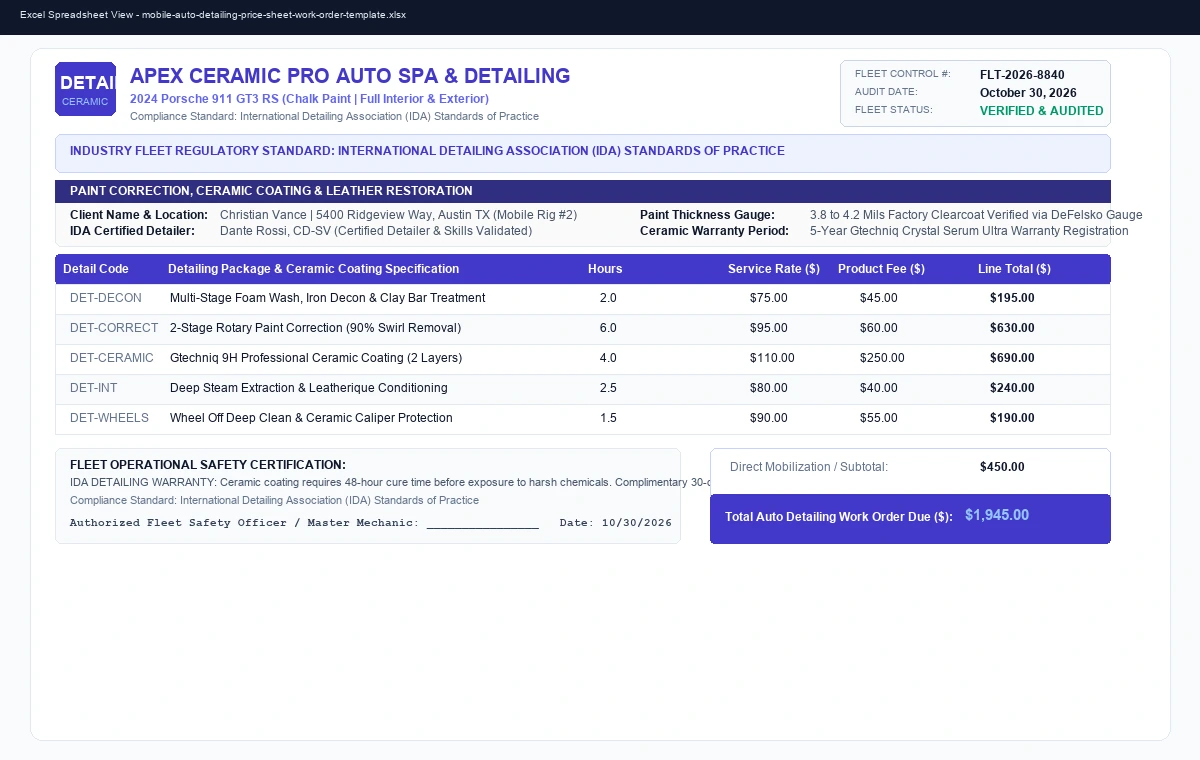
Task: Click the $75.00 service rate cell
Action: 769,298
